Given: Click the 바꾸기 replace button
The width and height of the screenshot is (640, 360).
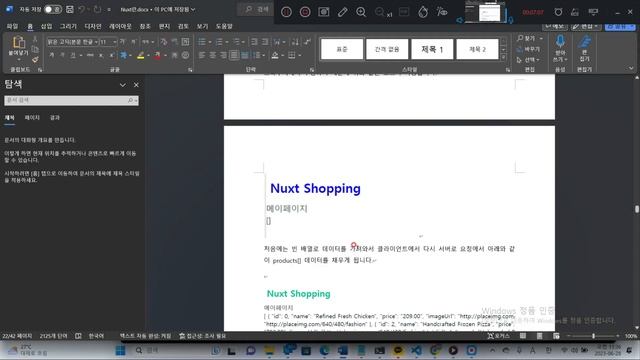Looking at the screenshot, I should point(528,49).
